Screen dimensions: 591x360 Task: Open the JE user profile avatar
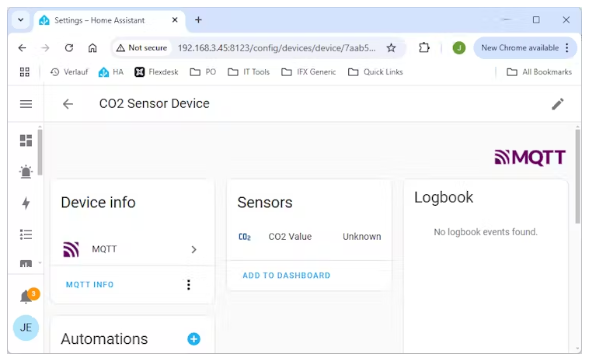[26, 328]
